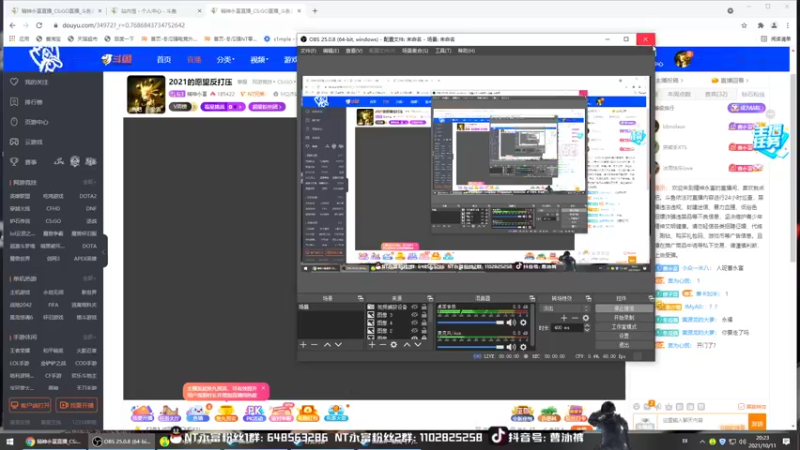Open 编辑(E) menu in OBS
Viewport: 800px width, 450px height.
331,51
